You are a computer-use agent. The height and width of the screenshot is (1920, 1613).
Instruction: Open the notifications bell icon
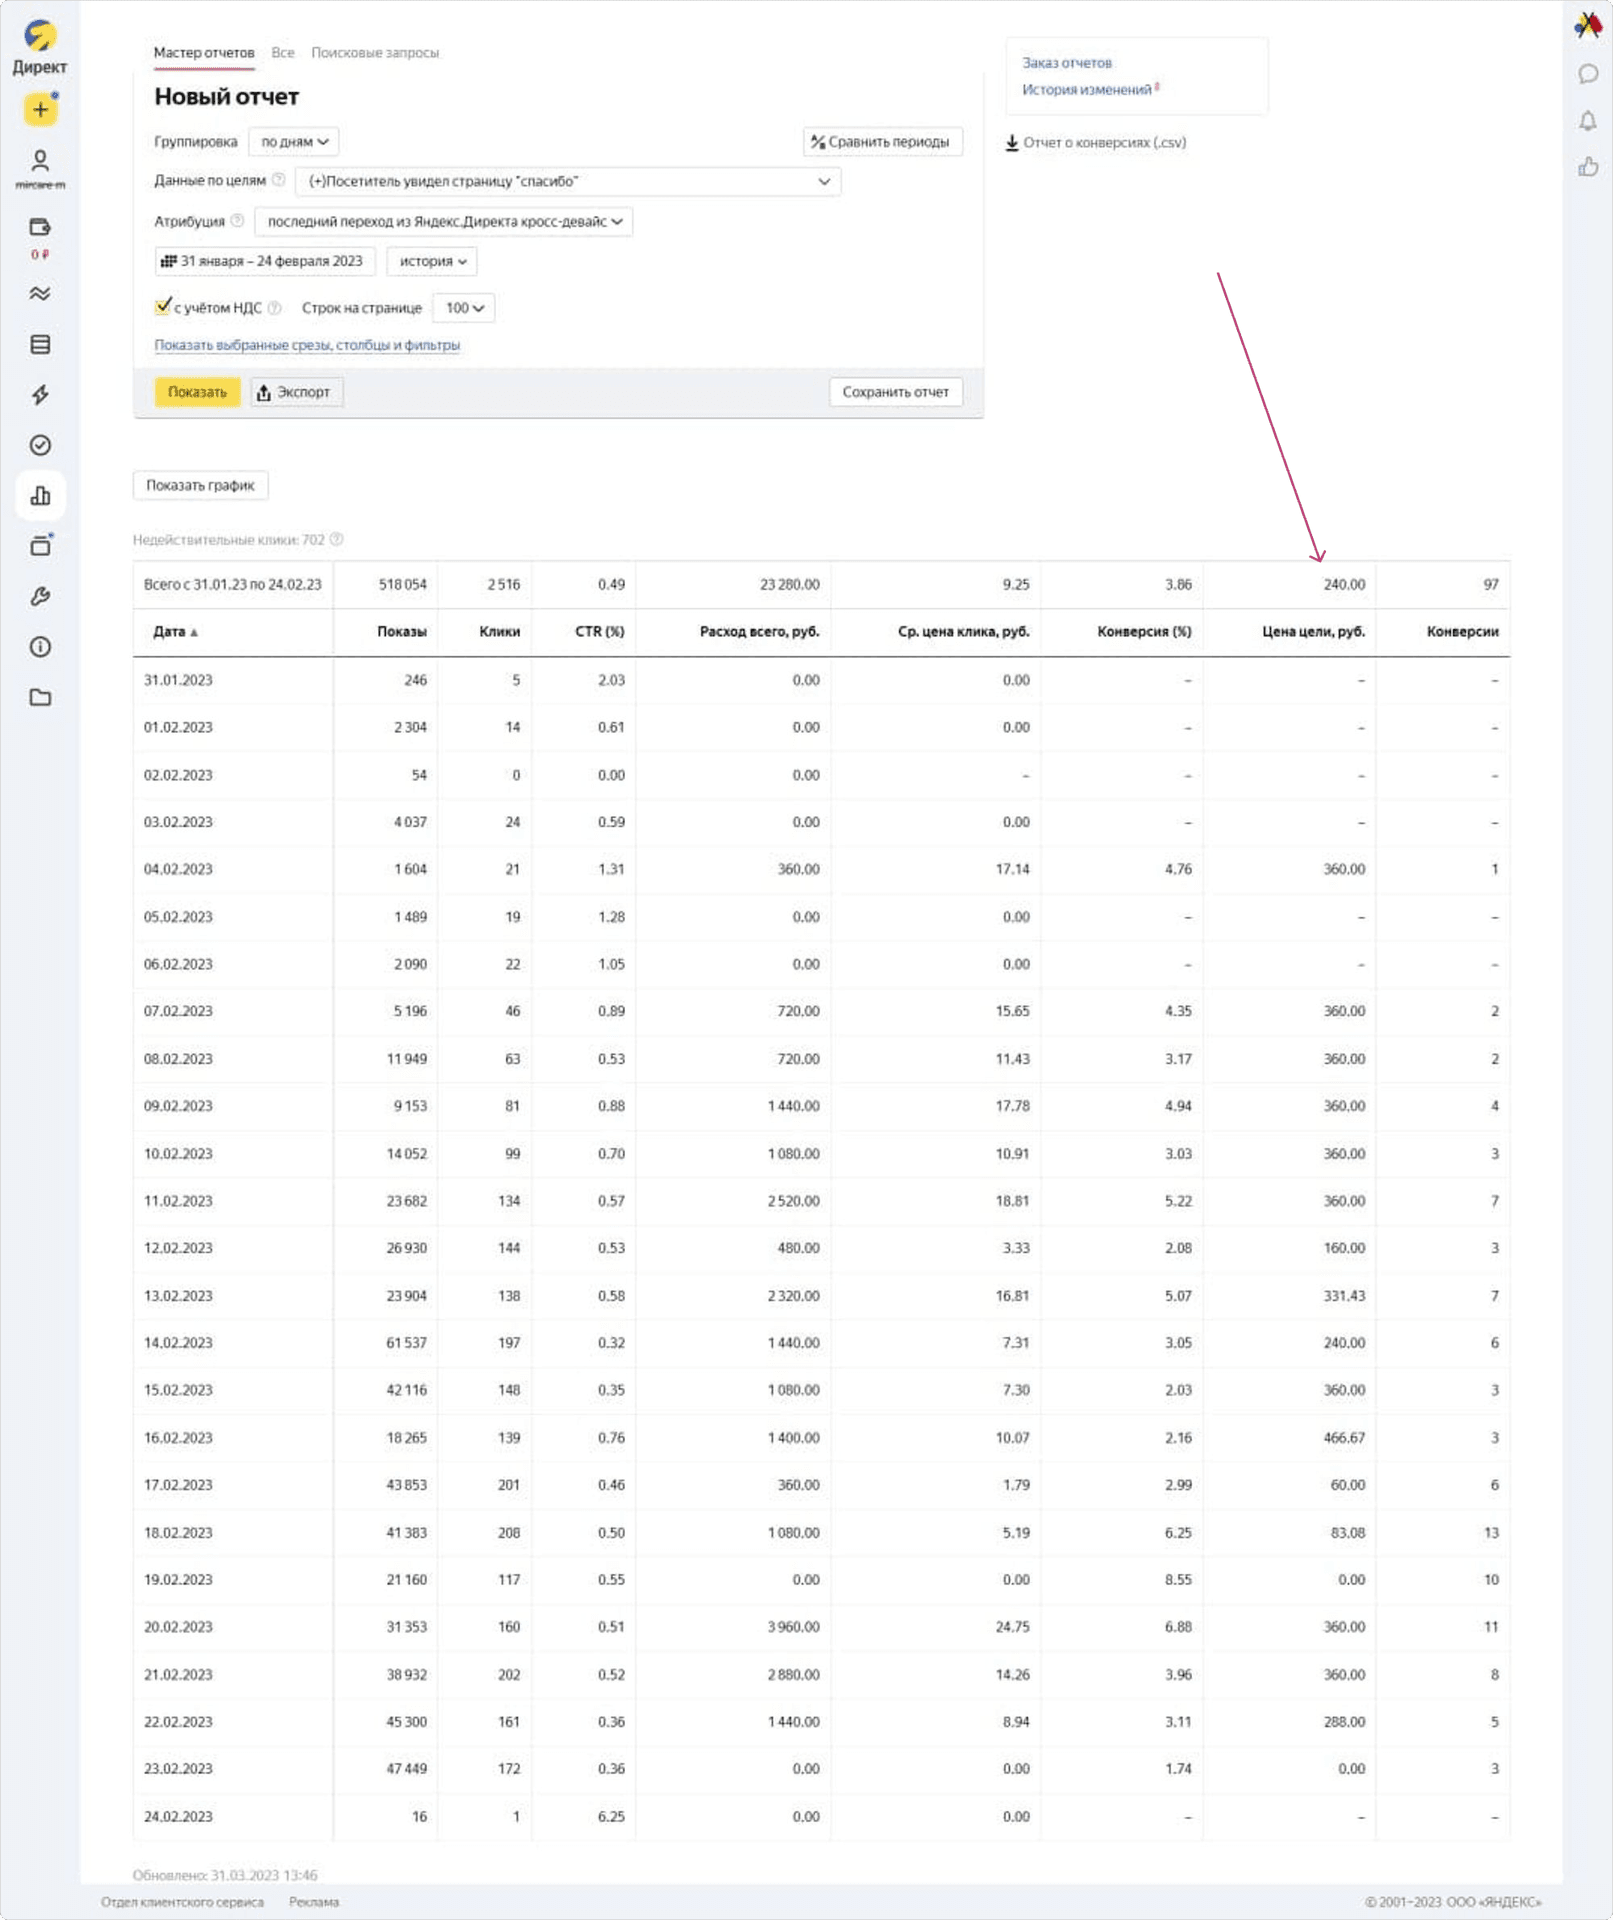pyautogui.click(x=1587, y=121)
